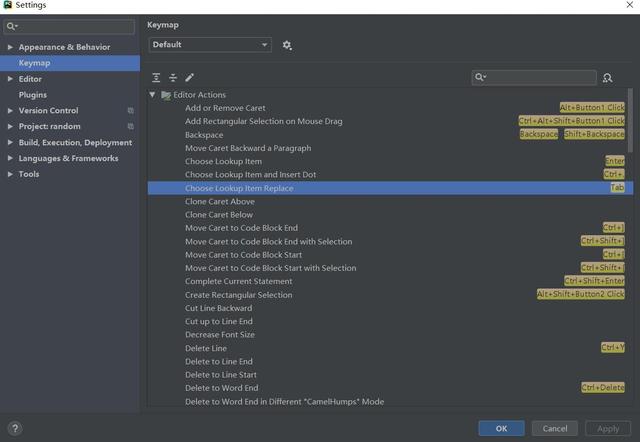Click the Cancel button
Screen dimensions: 640x442
click(555, 429)
